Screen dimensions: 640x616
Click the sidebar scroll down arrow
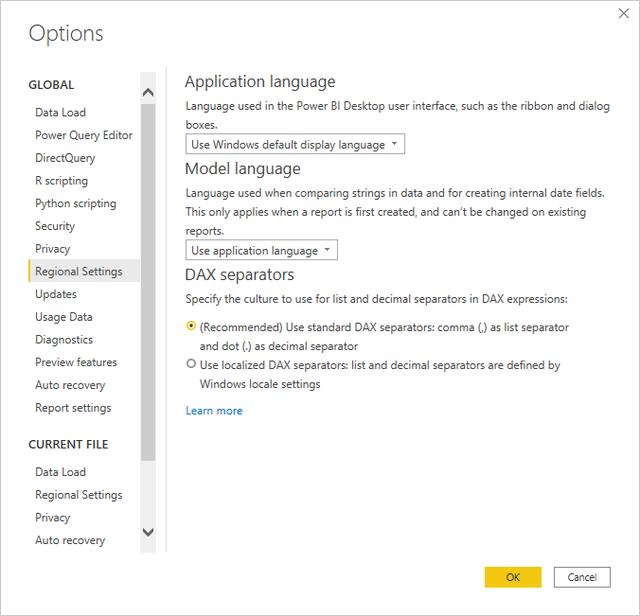point(148,532)
